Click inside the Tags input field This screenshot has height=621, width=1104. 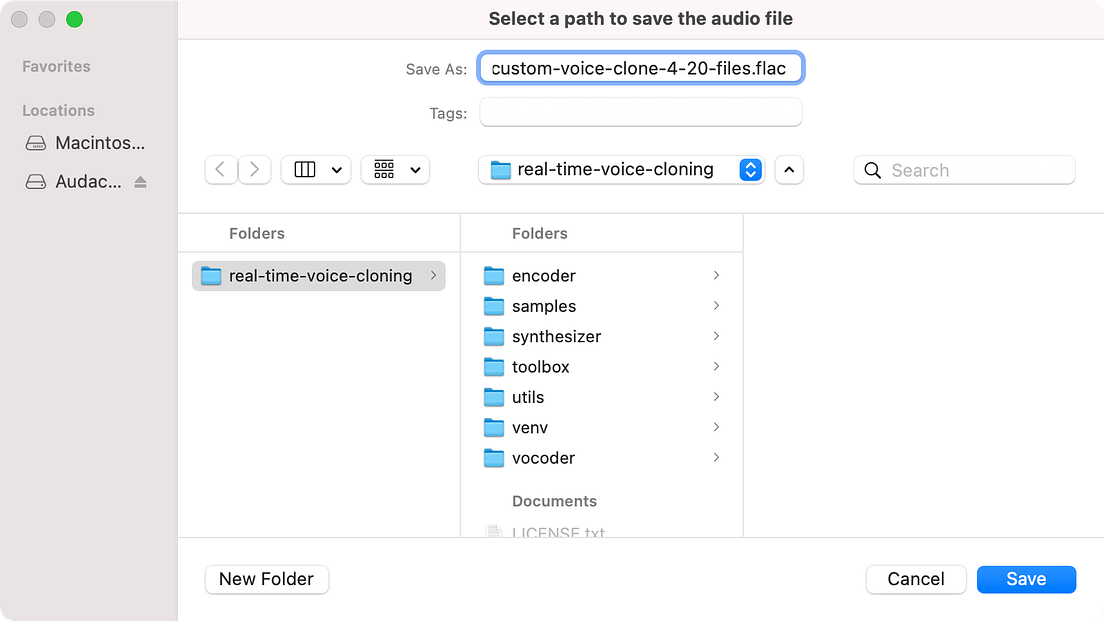tap(640, 113)
